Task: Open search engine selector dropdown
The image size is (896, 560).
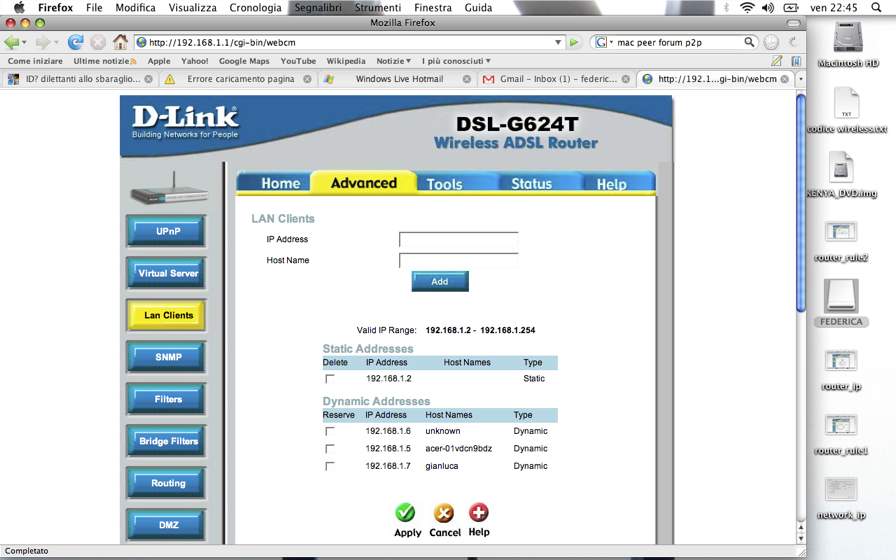Action: pyautogui.click(x=611, y=42)
